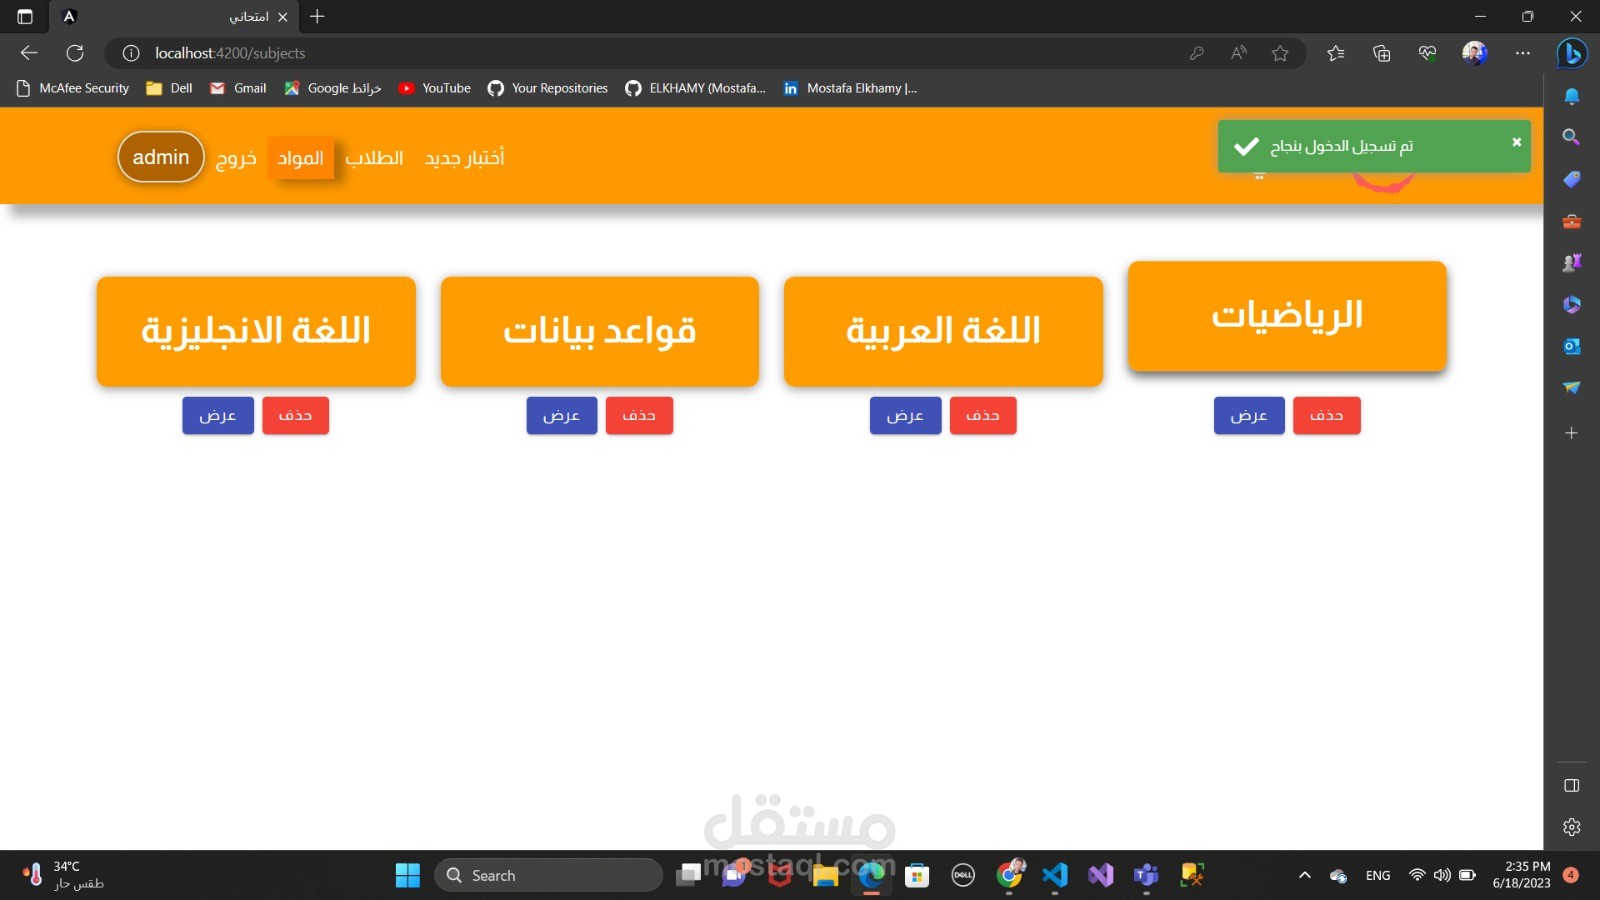The width and height of the screenshot is (1600, 900).
Task: Click عرض under قواعد بيانات
Action: tap(562, 415)
